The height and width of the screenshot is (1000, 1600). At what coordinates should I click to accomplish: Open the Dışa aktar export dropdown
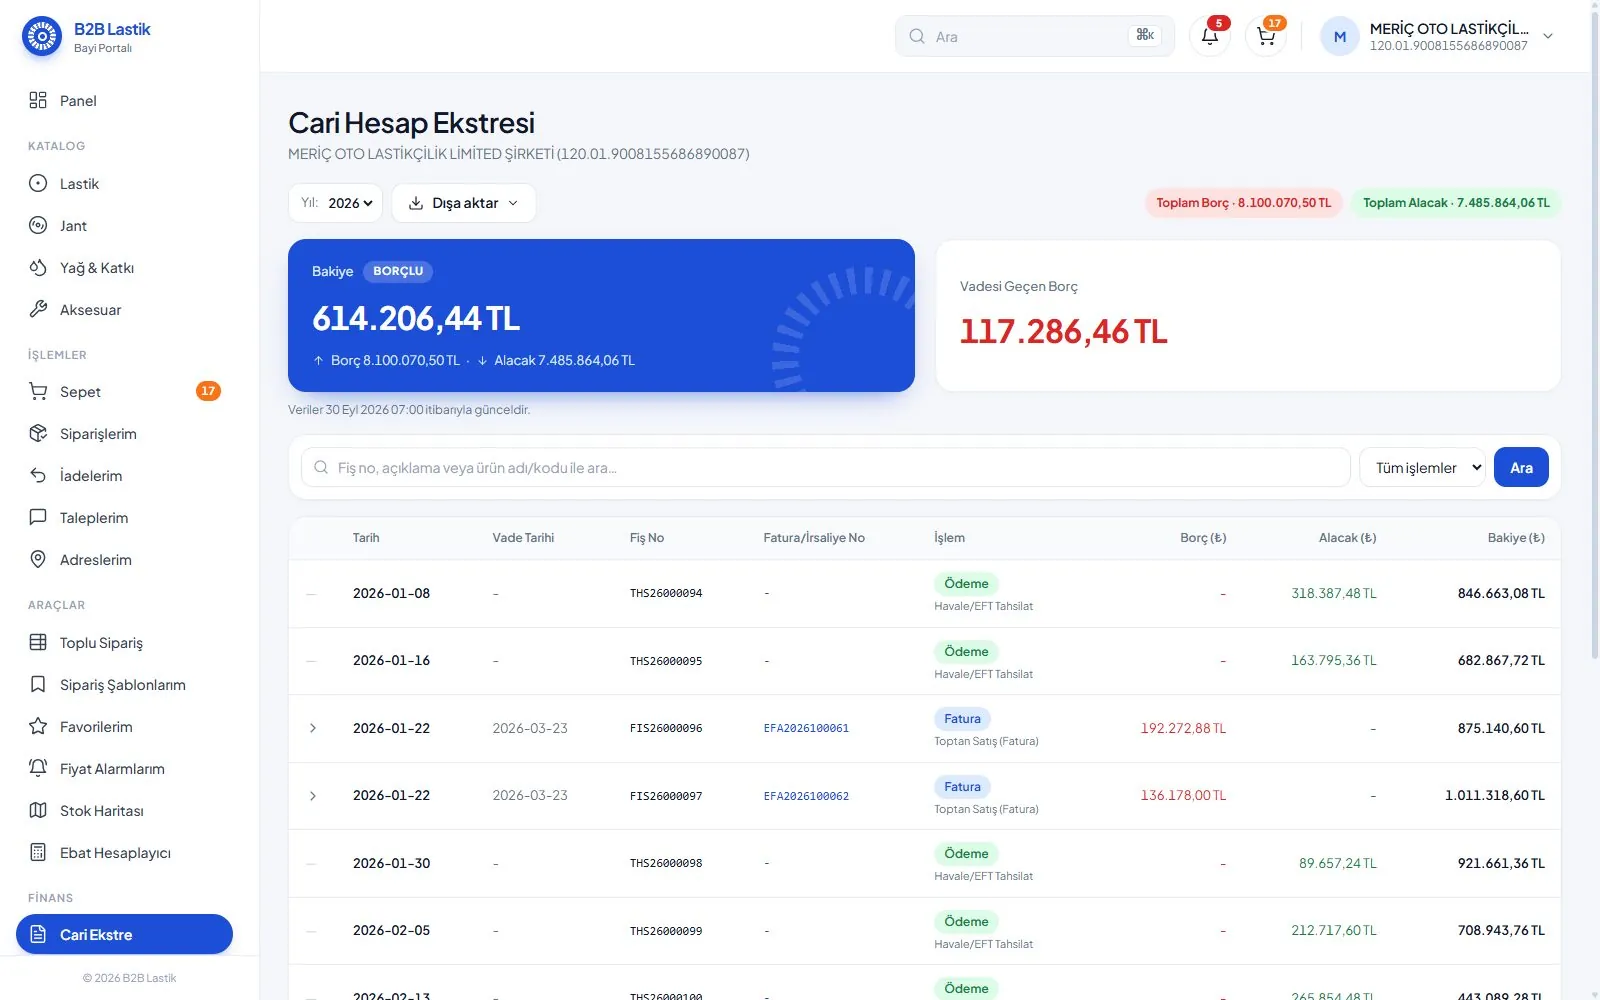[x=464, y=203]
